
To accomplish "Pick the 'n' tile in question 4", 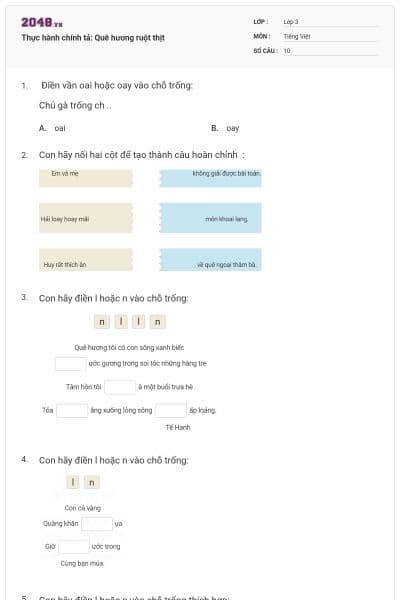I will tap(92, 483).
